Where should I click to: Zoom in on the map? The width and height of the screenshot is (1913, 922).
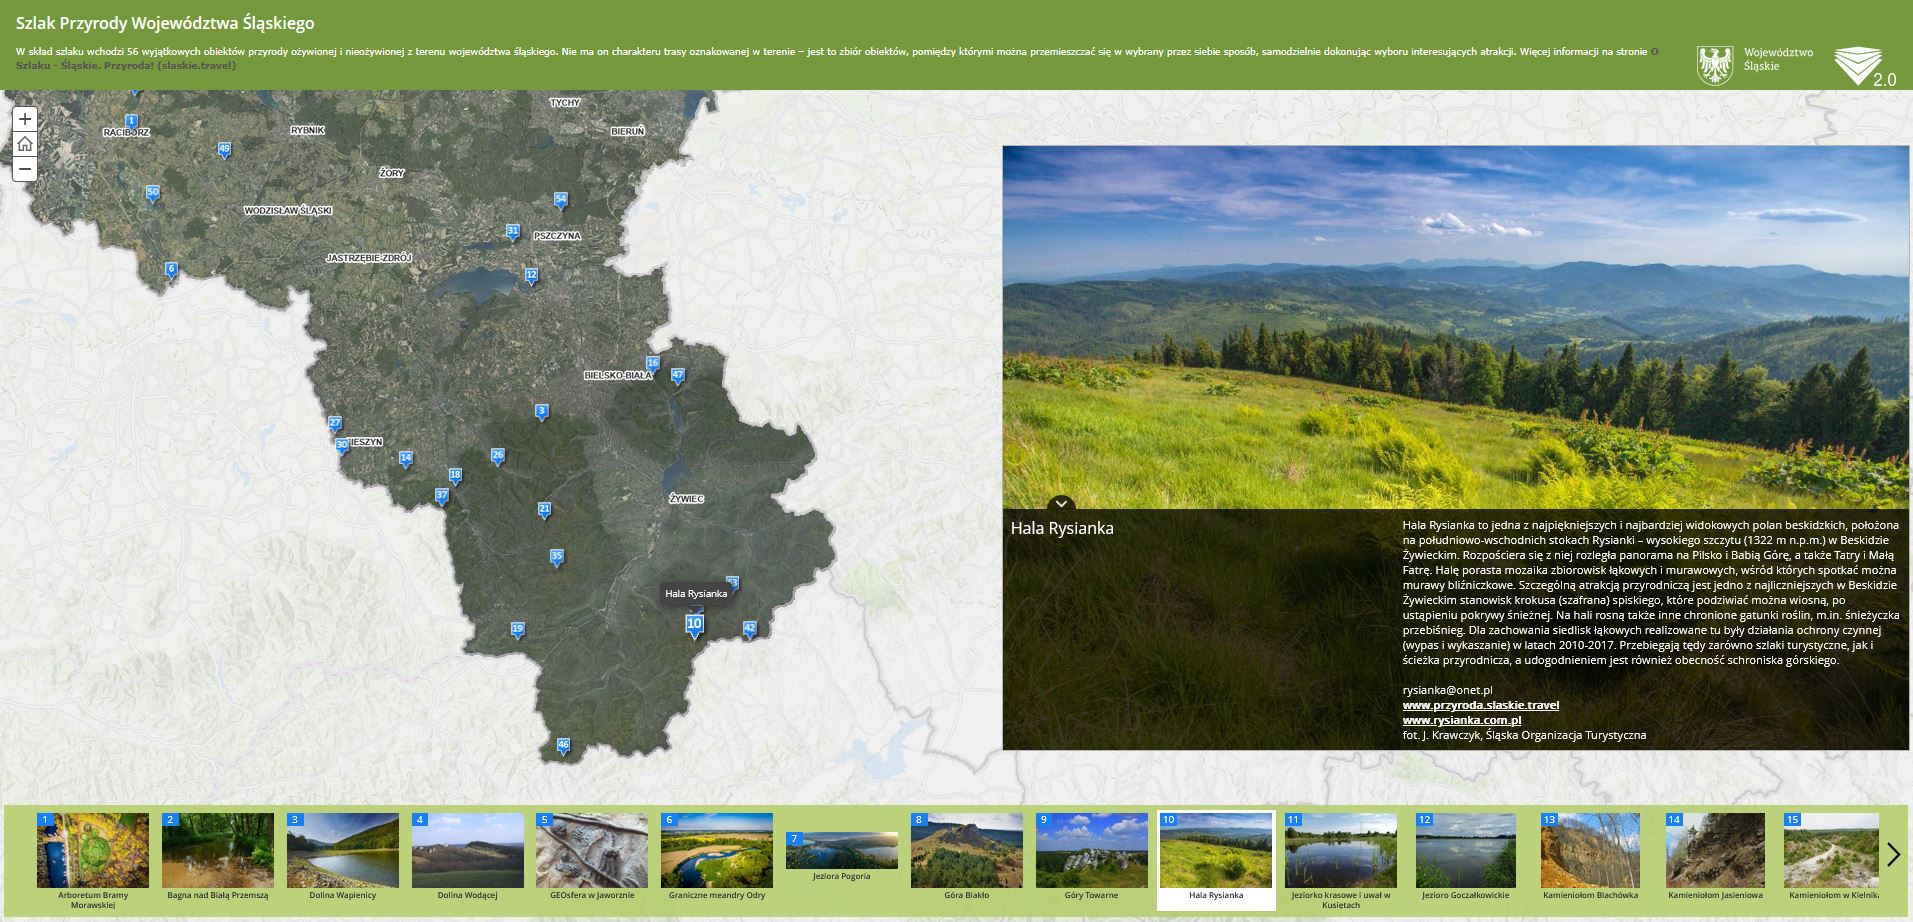(x=25, y=119)
